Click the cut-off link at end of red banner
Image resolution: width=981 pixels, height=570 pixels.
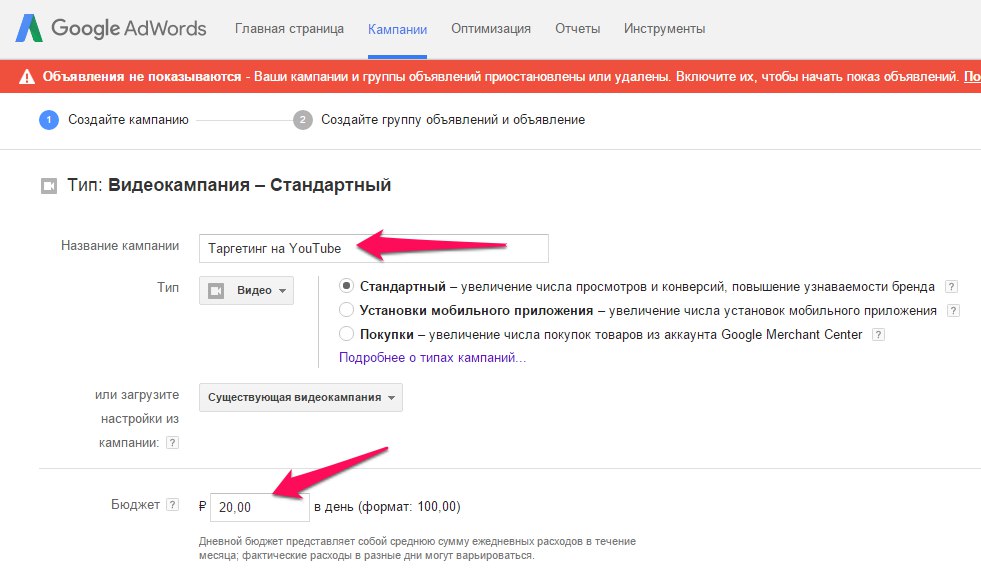(972, 77)
